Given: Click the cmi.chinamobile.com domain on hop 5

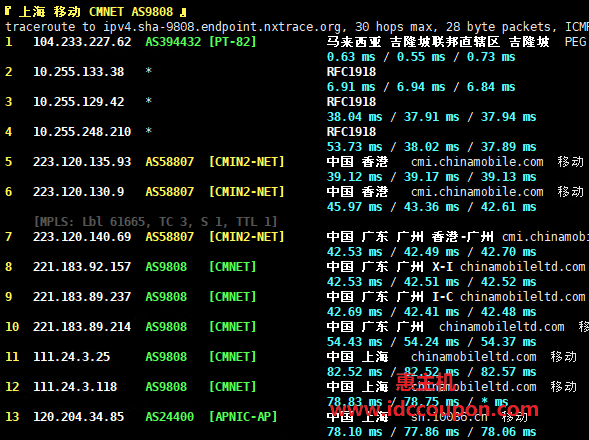Looking at the screenshot, I should coord(477,162).
